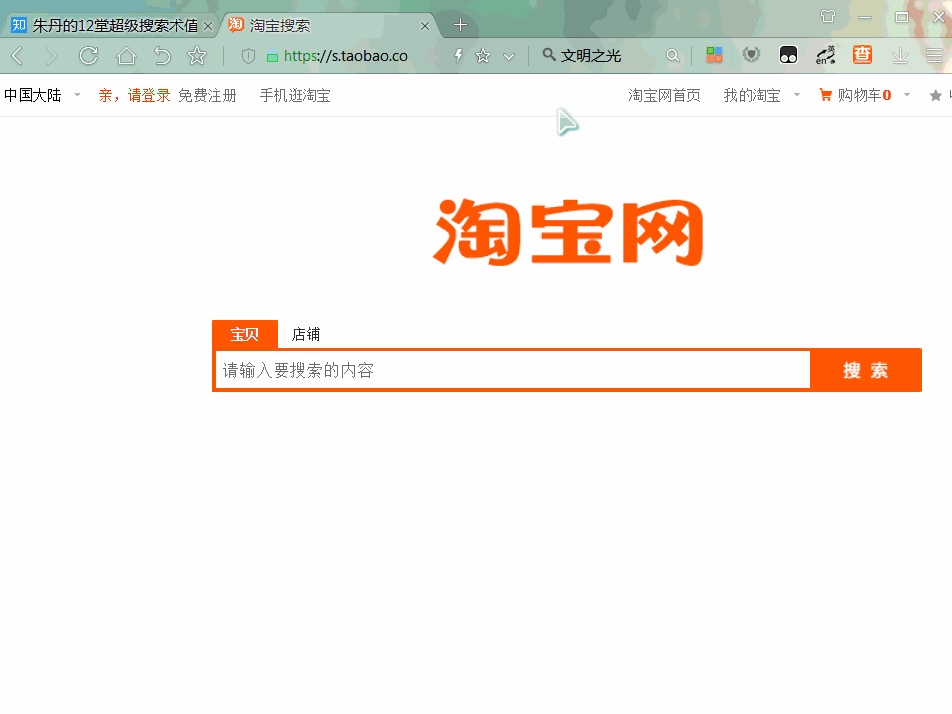Close the 淘宝搜索 tab
The height and width of the screenshot is (714, 952).
(x=425, y=26)
